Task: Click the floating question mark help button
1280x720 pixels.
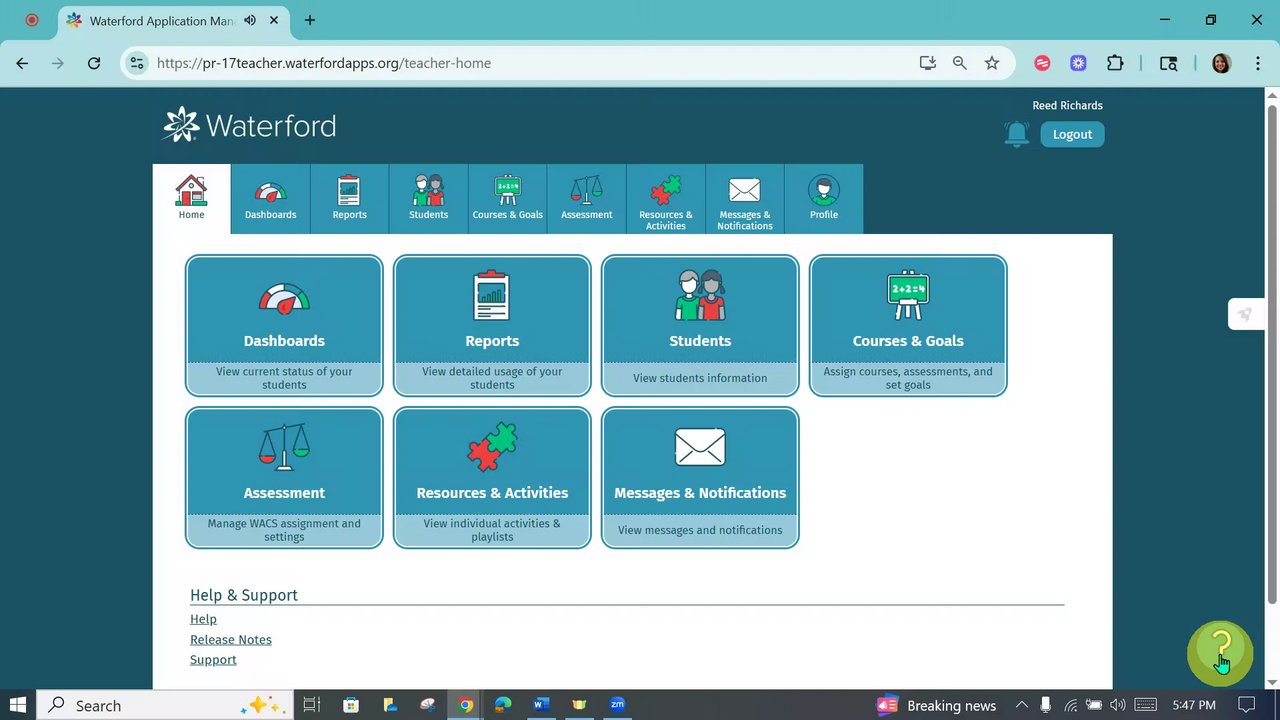Action: coord(1220,653)
